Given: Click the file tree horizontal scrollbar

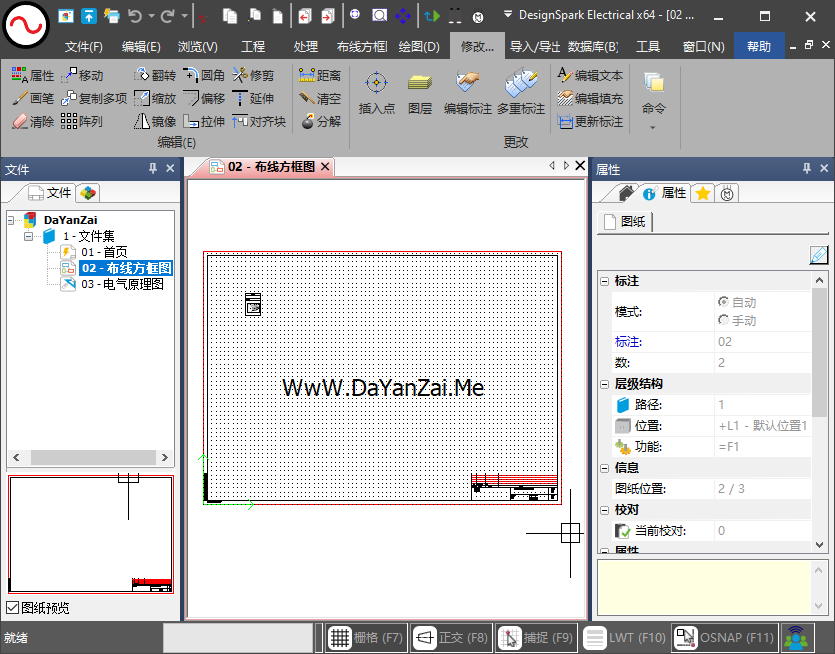Looking at the screenshot, I should click(x=91, y=457).
